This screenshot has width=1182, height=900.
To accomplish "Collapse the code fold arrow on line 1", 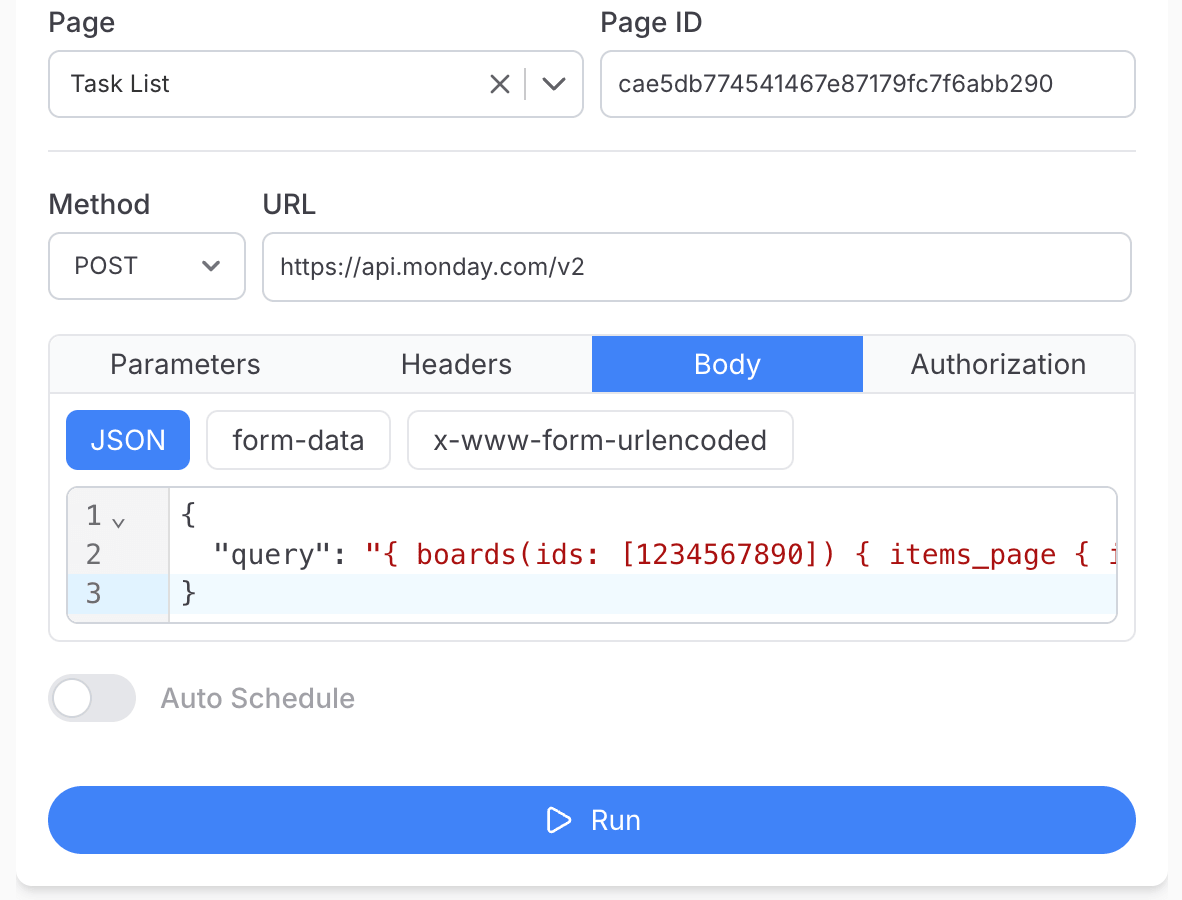I will [118, 522].
